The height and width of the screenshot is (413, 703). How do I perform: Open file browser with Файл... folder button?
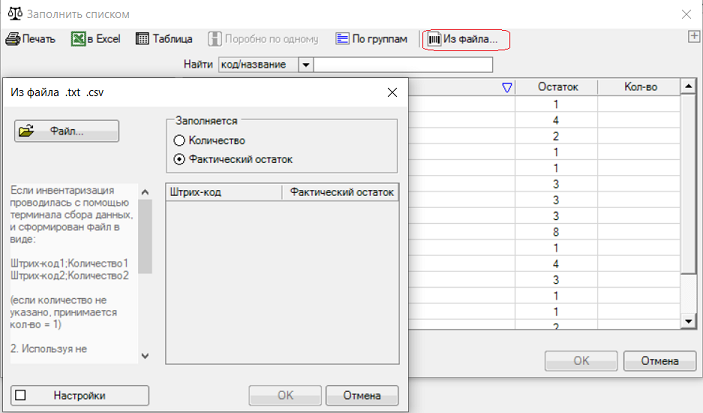67,131
